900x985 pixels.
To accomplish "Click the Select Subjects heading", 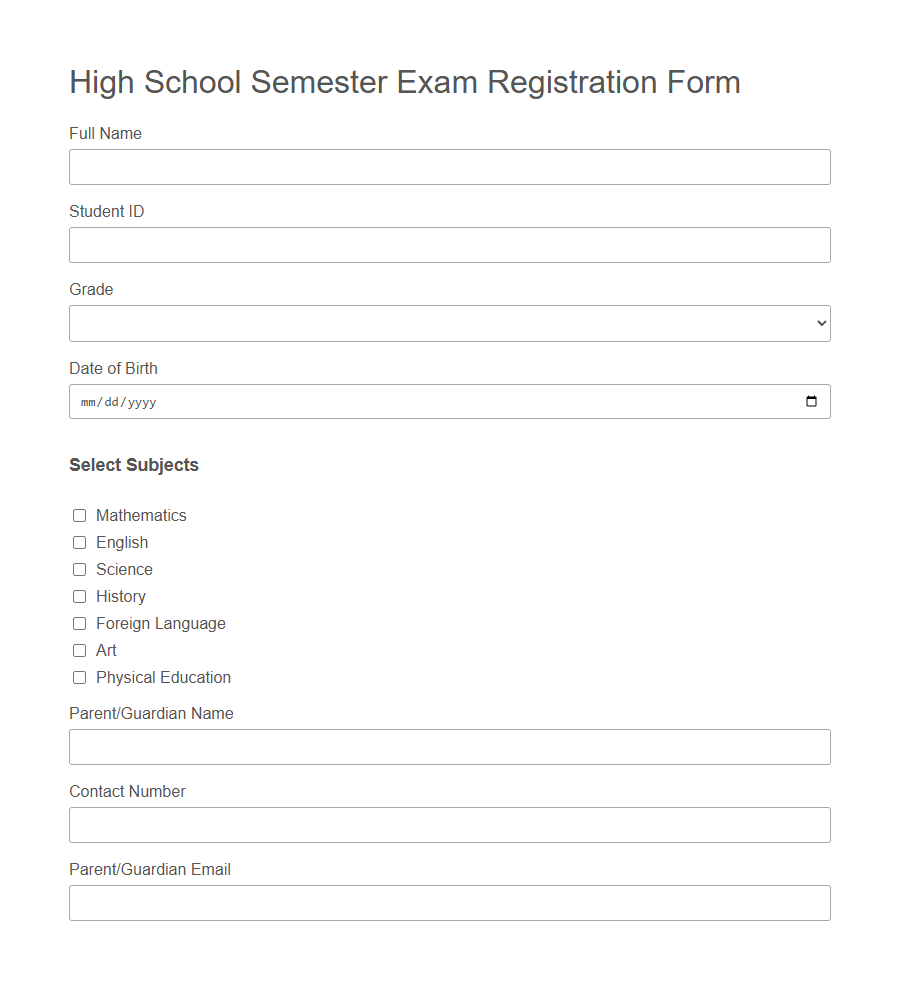I will tap(134, 465).
